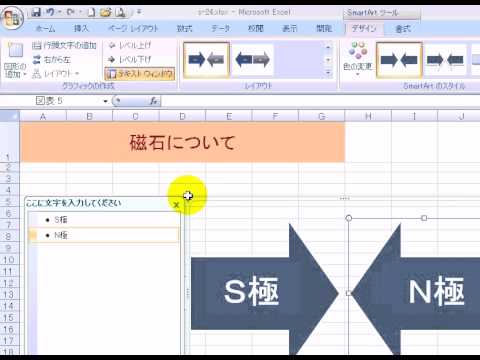
Task: Select the S極 right-pointing arrow shape
Action: pyautogui.click(x=264, y=293)
